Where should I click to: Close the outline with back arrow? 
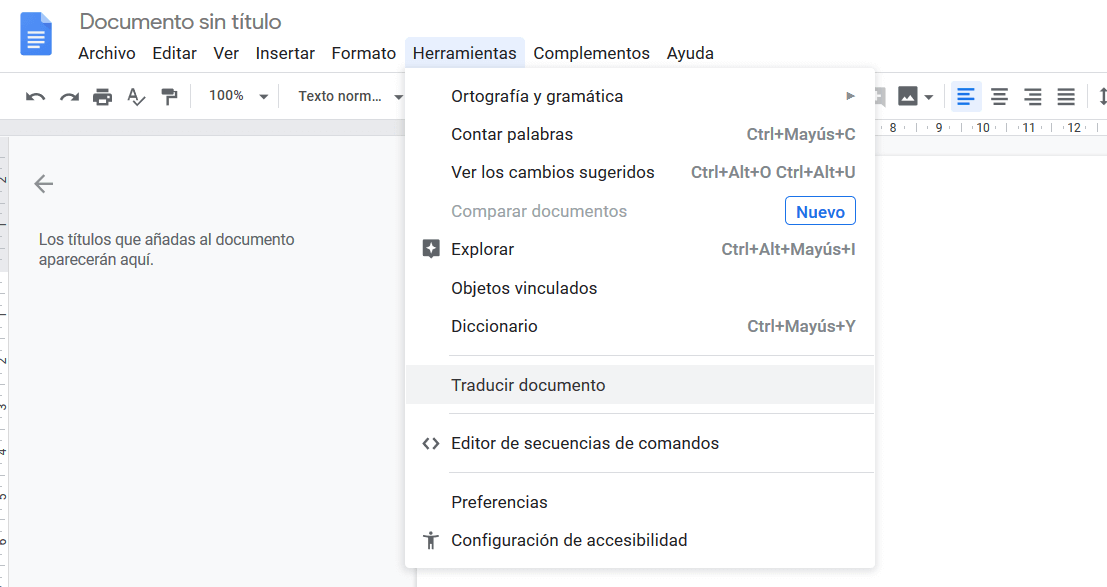[44, 184]
